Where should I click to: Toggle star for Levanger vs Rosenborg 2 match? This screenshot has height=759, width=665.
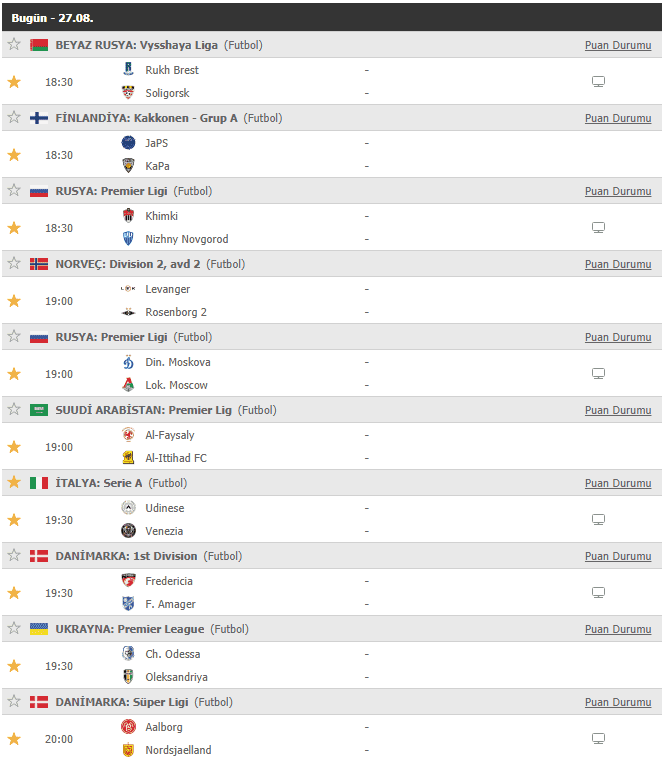14,301
